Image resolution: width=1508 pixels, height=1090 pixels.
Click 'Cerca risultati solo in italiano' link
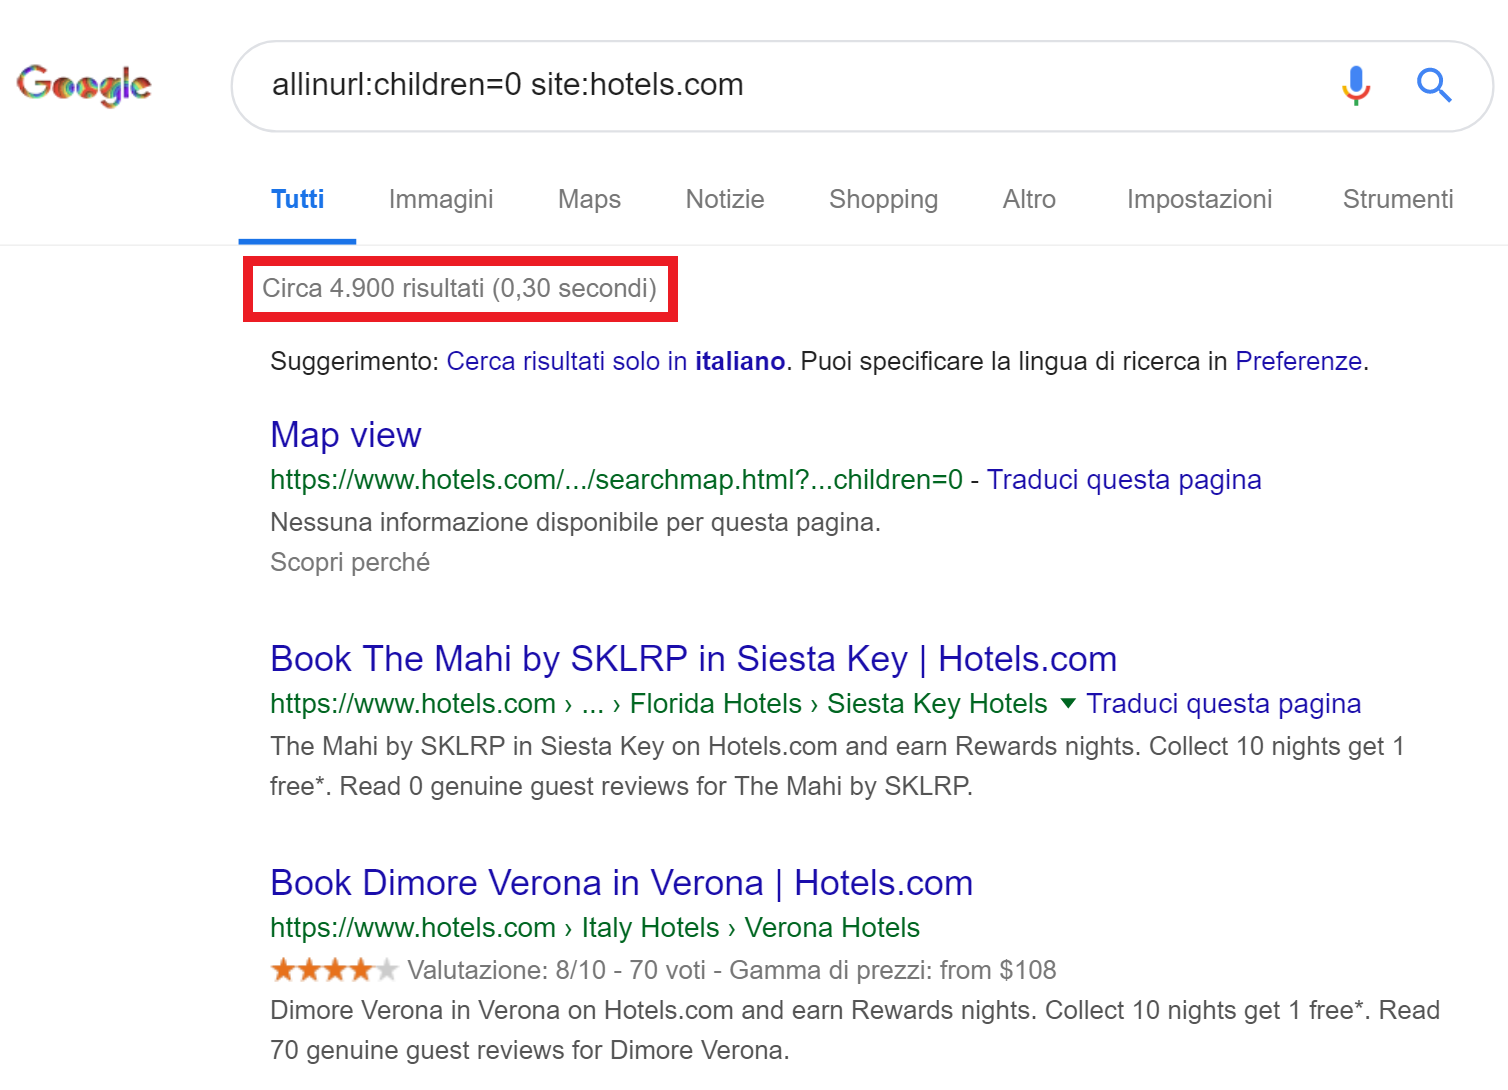pyautogui.click(x=615, y=361)
